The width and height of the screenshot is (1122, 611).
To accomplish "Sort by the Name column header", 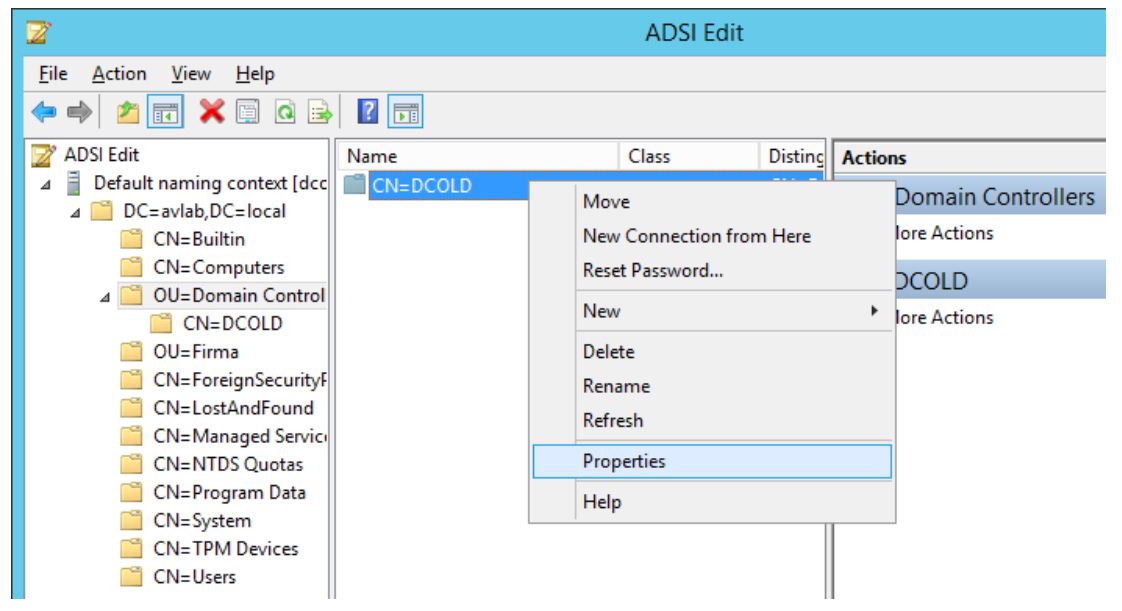I will point(478,156).
